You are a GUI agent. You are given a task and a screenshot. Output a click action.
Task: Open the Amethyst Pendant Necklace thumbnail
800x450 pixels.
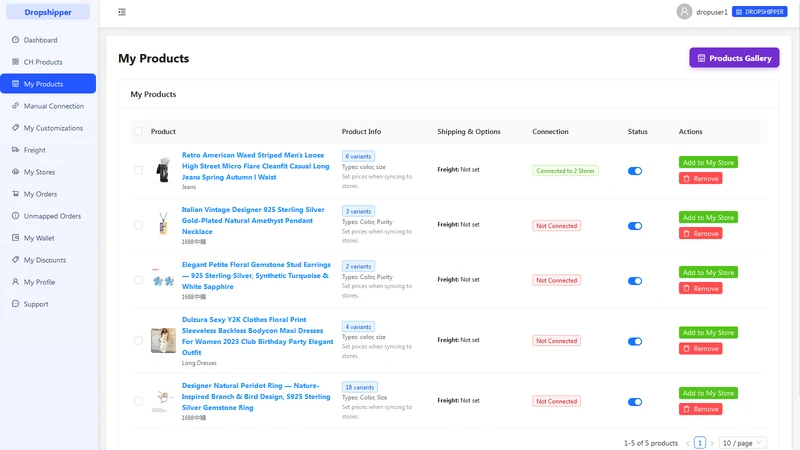(163, 224)
